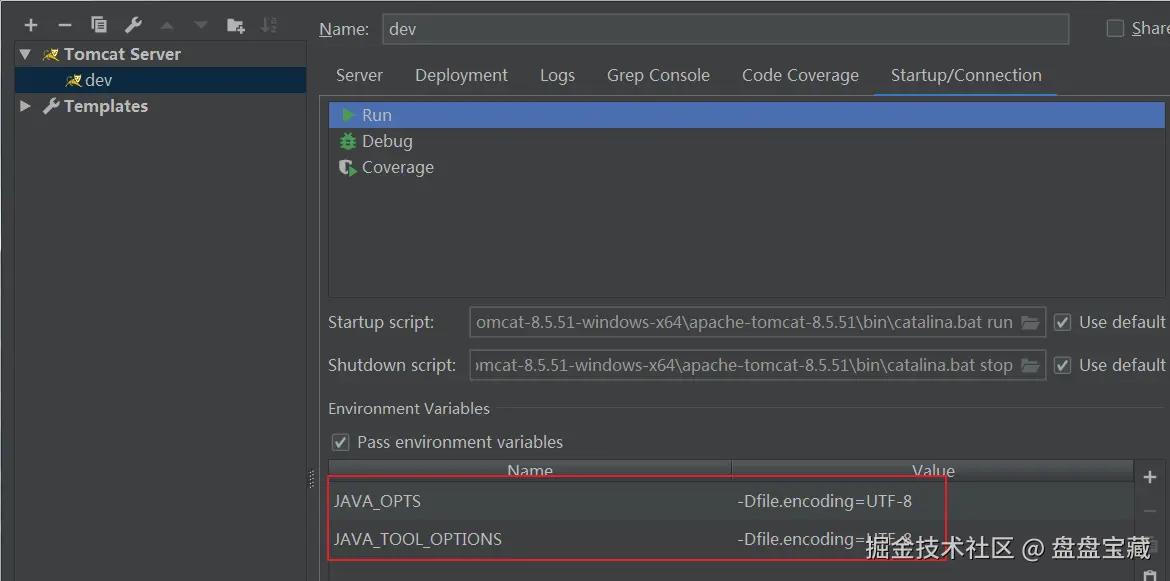Select Debug in the startup list
Screen dimensions: 1170x581
[386, 141]
